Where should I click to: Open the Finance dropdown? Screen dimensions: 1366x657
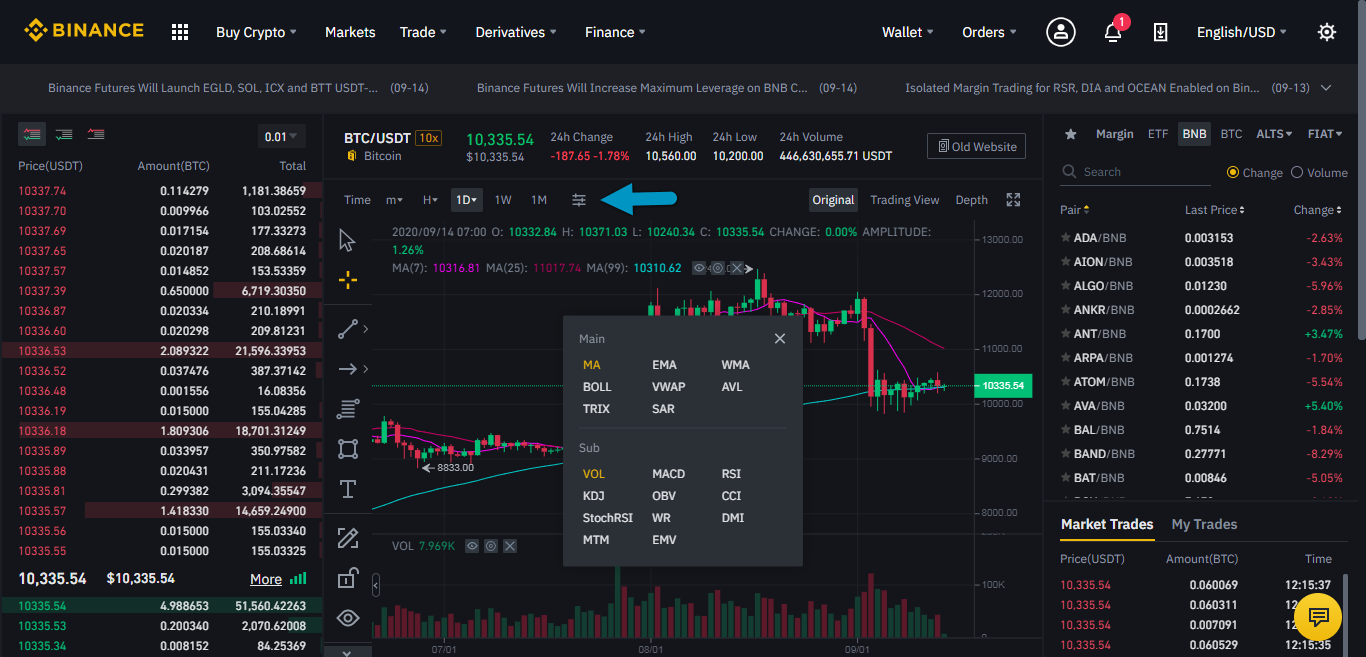click(x=615, y=32)
